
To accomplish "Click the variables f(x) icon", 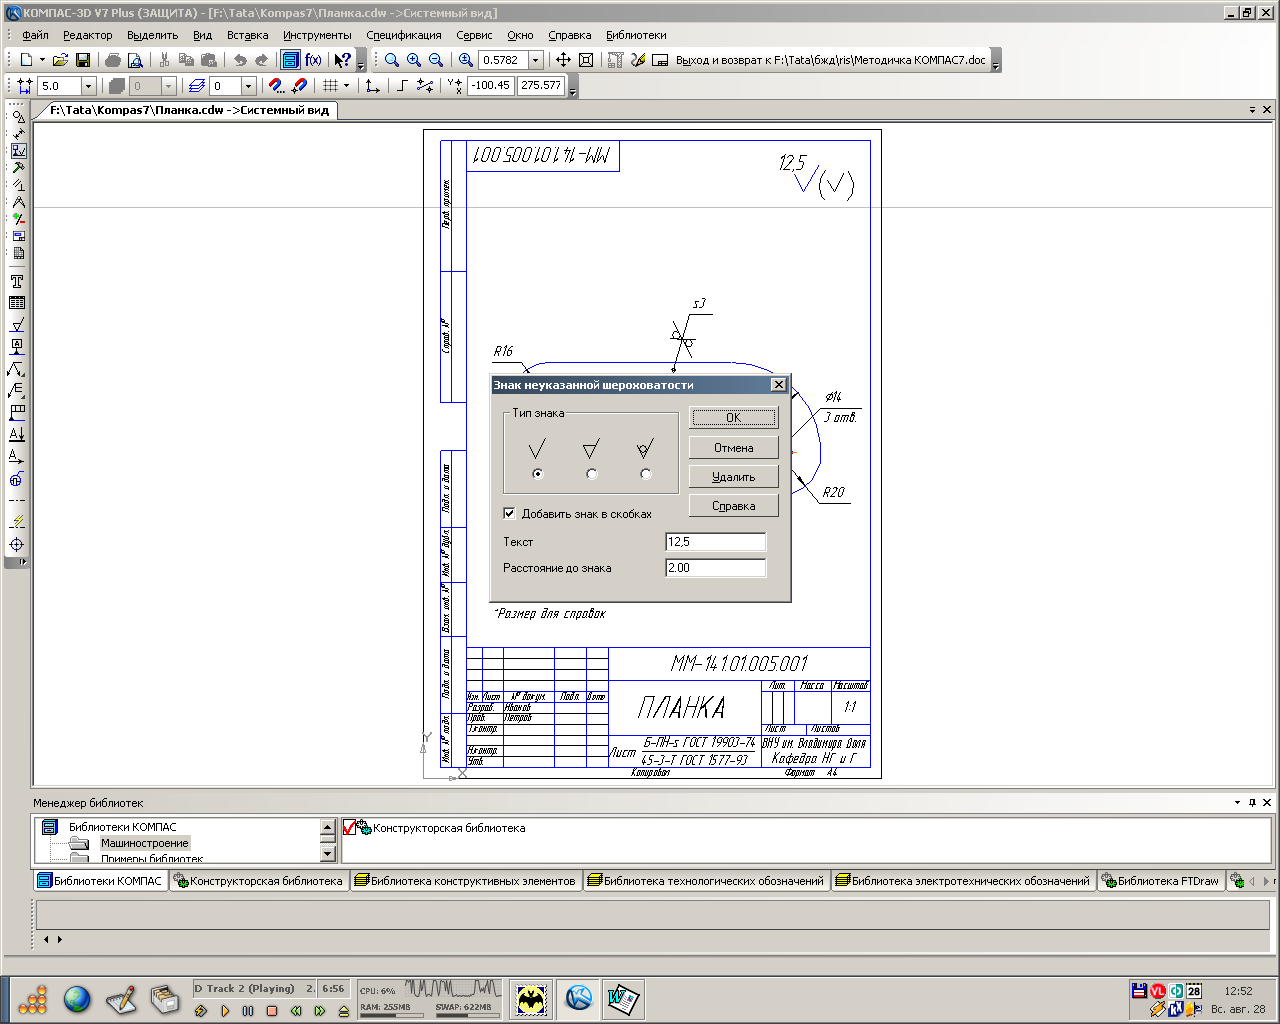I will (313, 60).
